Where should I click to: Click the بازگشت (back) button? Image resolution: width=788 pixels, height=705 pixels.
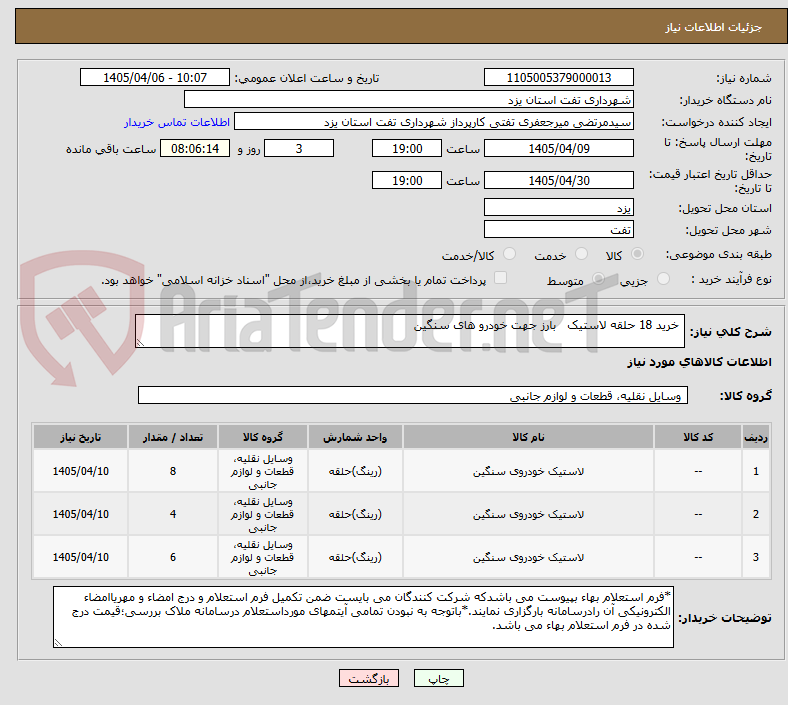(368, 678)
